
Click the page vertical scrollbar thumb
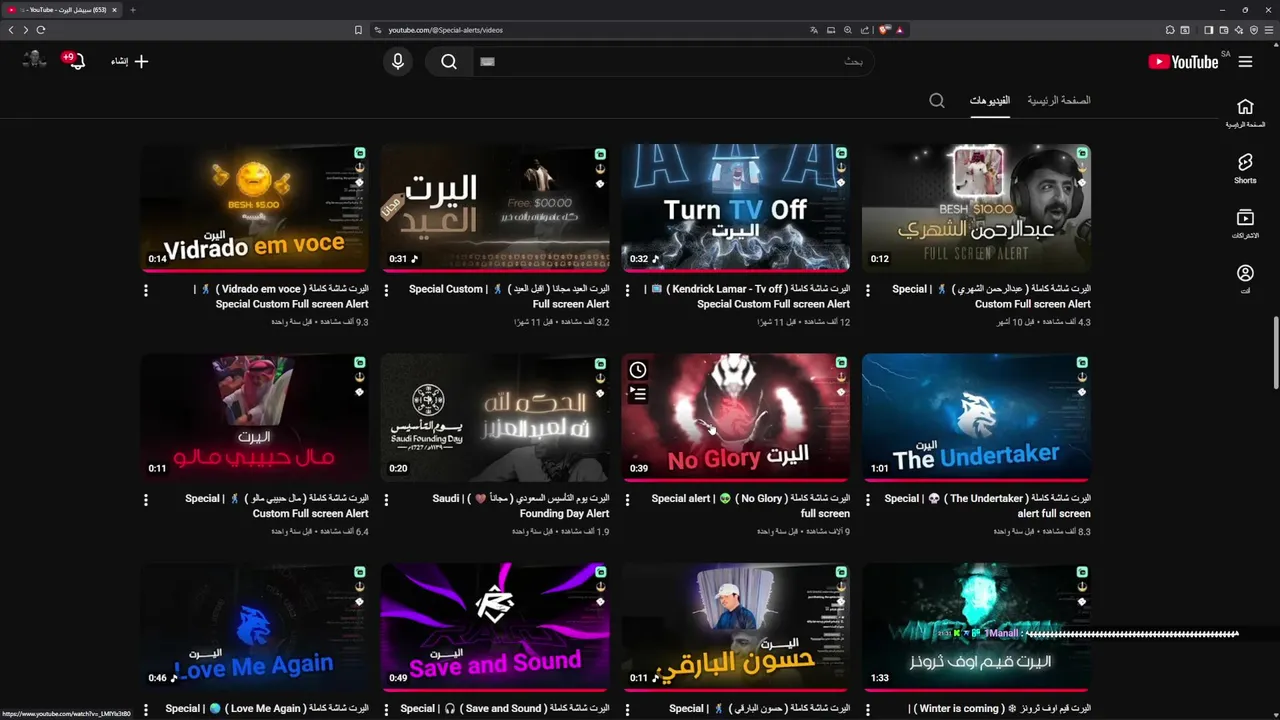pos(1275,354)
